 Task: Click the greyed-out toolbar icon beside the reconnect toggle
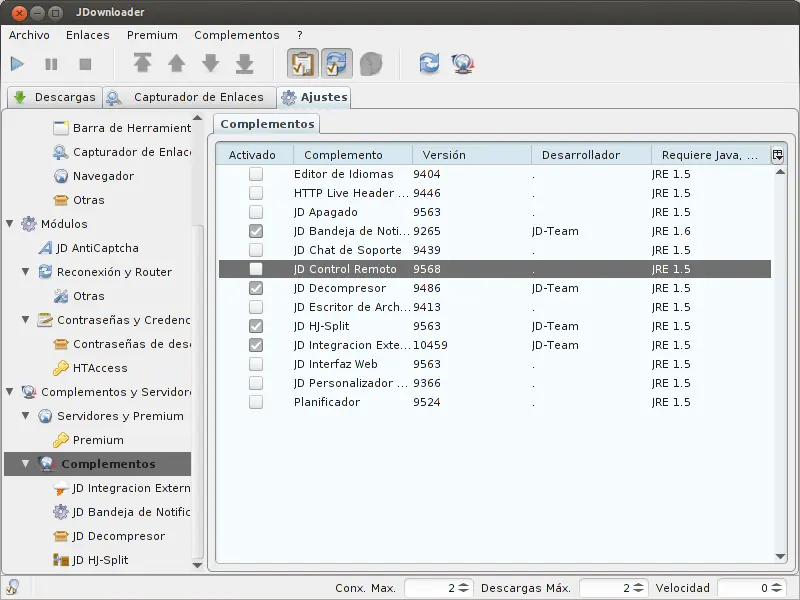[x=371, y=64]
